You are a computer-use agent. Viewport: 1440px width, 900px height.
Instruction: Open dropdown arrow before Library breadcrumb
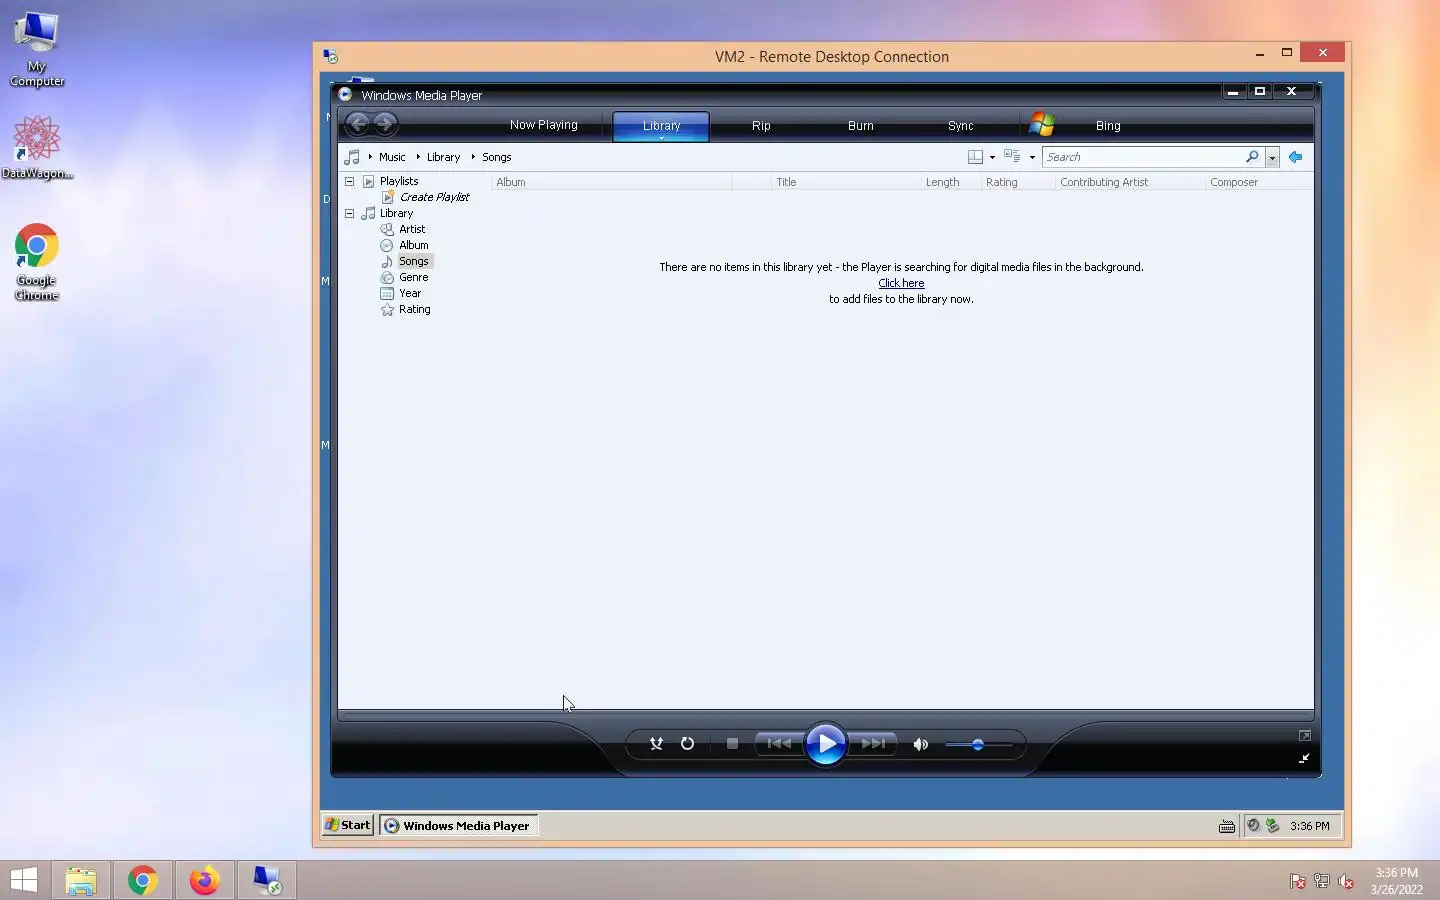click(x=418, y=157)
